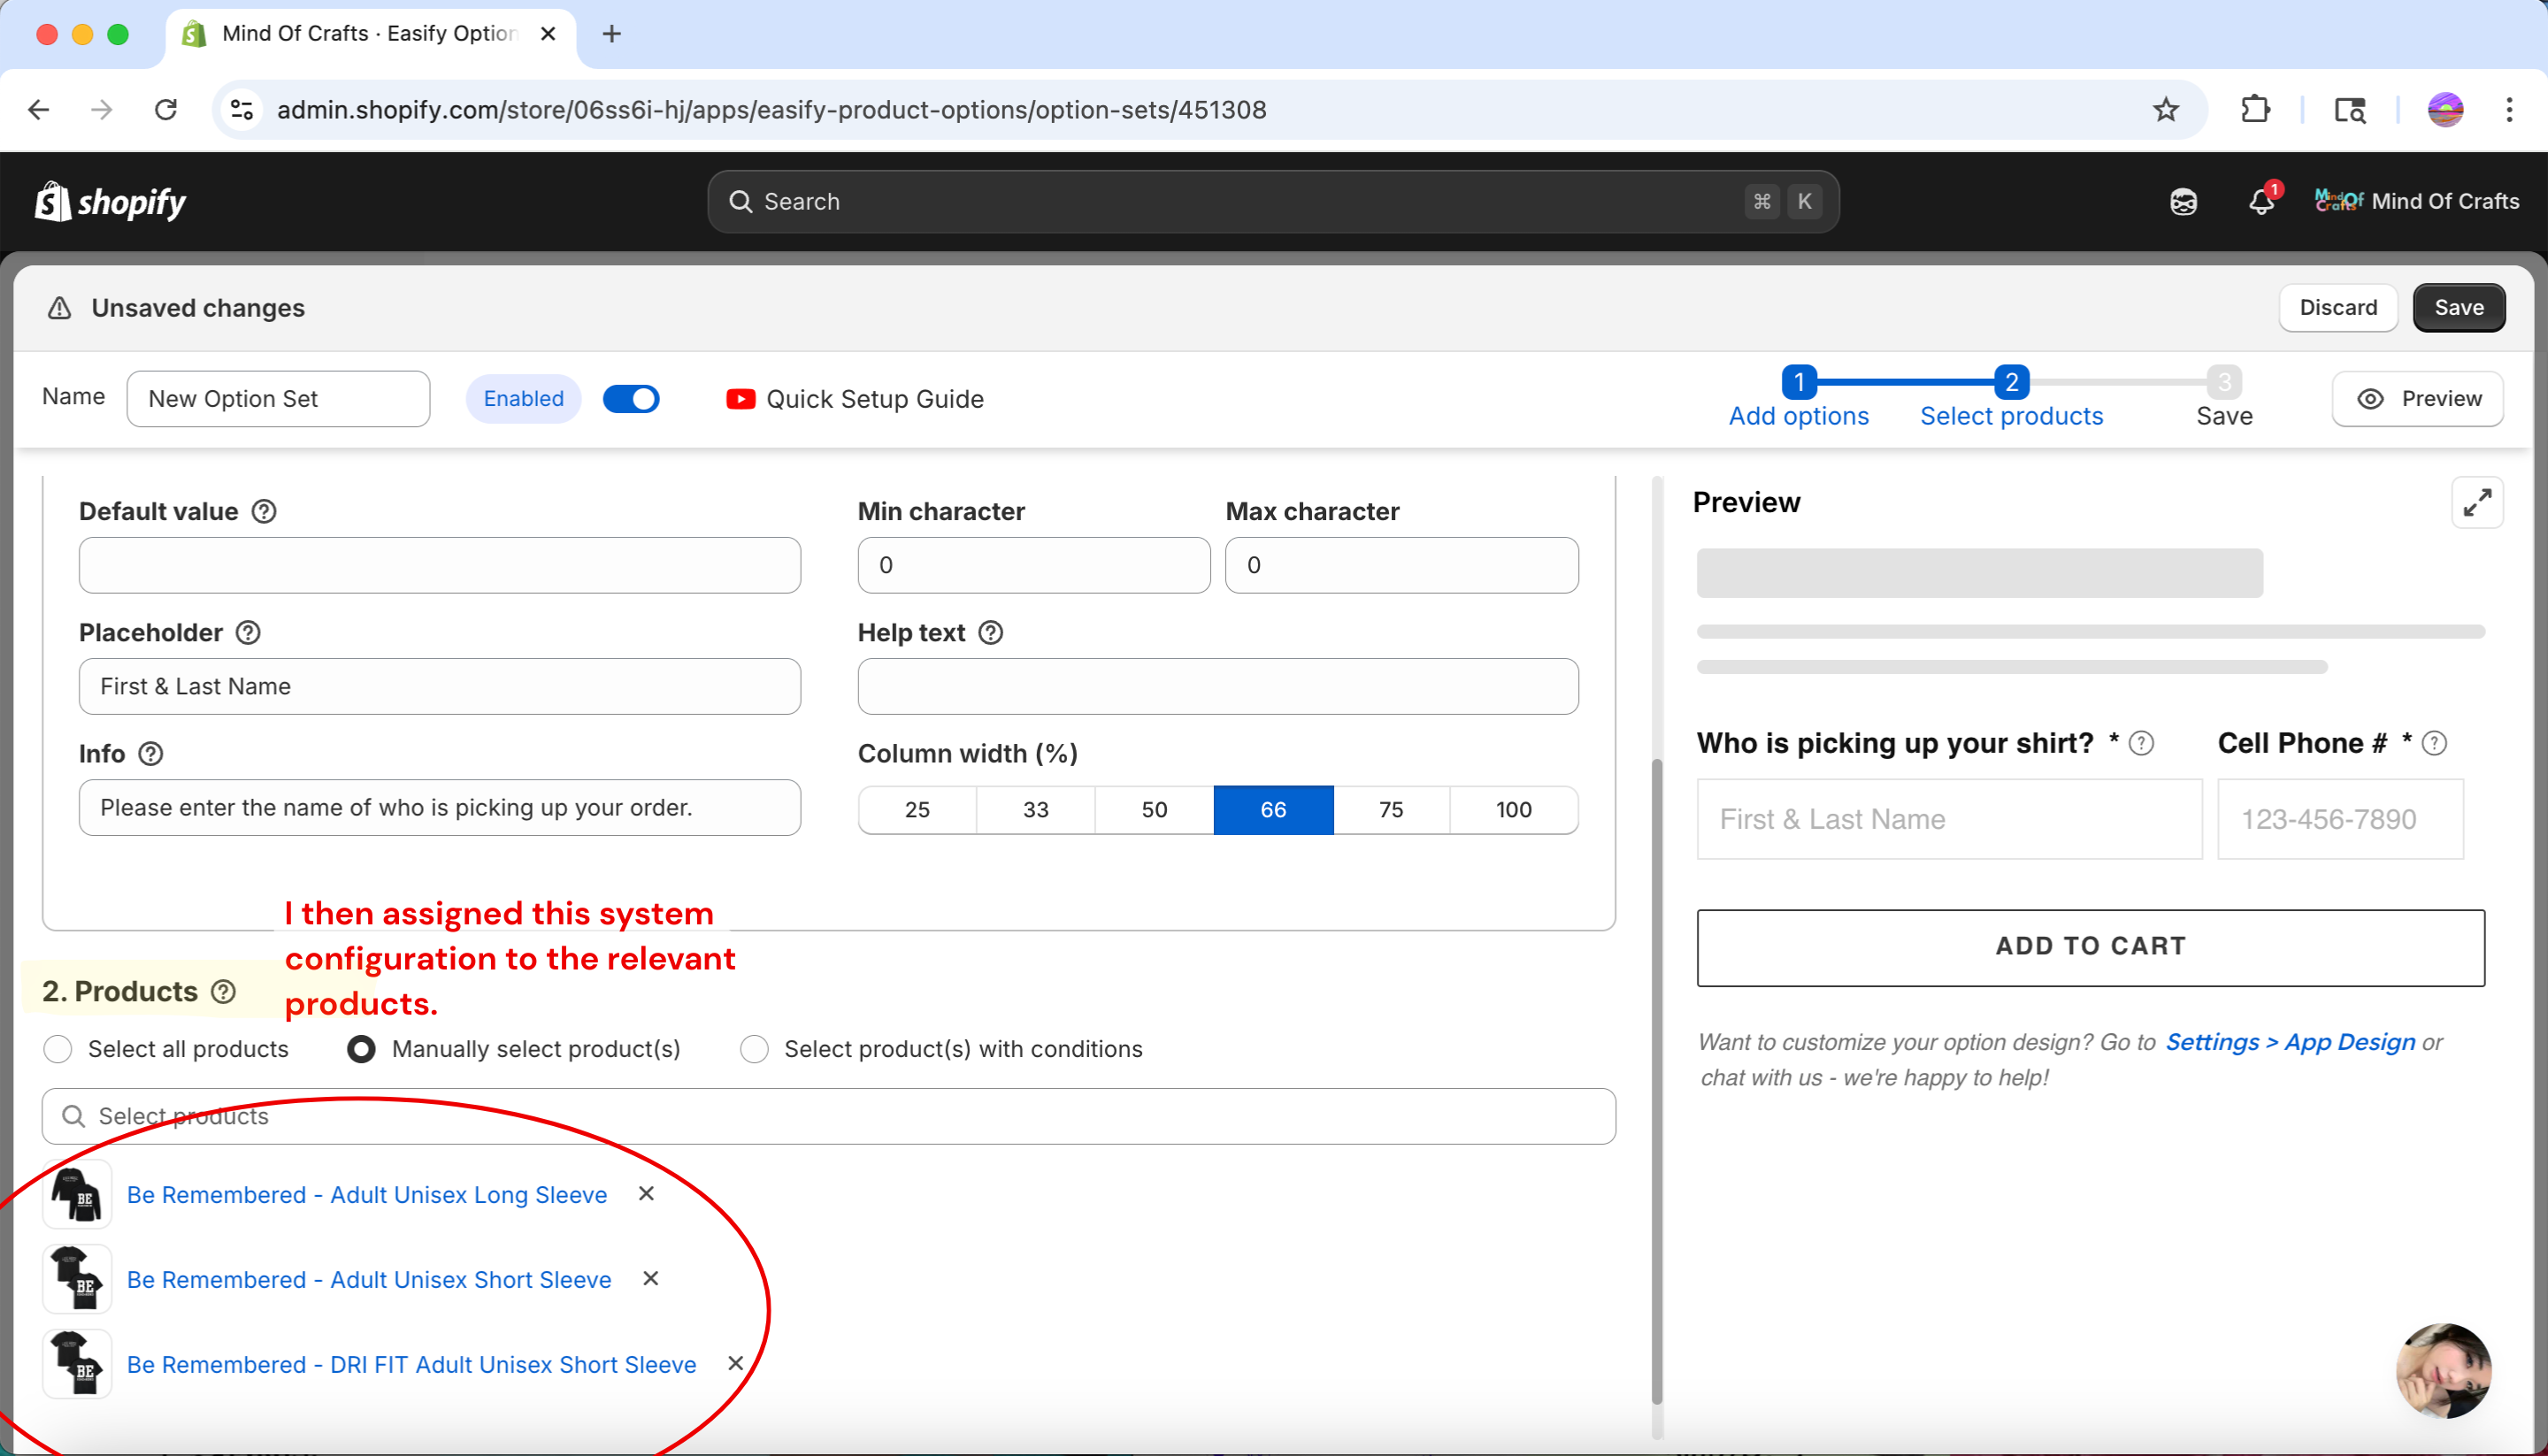Remove Be Remembered Adult Unisex Long Sleeve

[x=647, y=1194]
